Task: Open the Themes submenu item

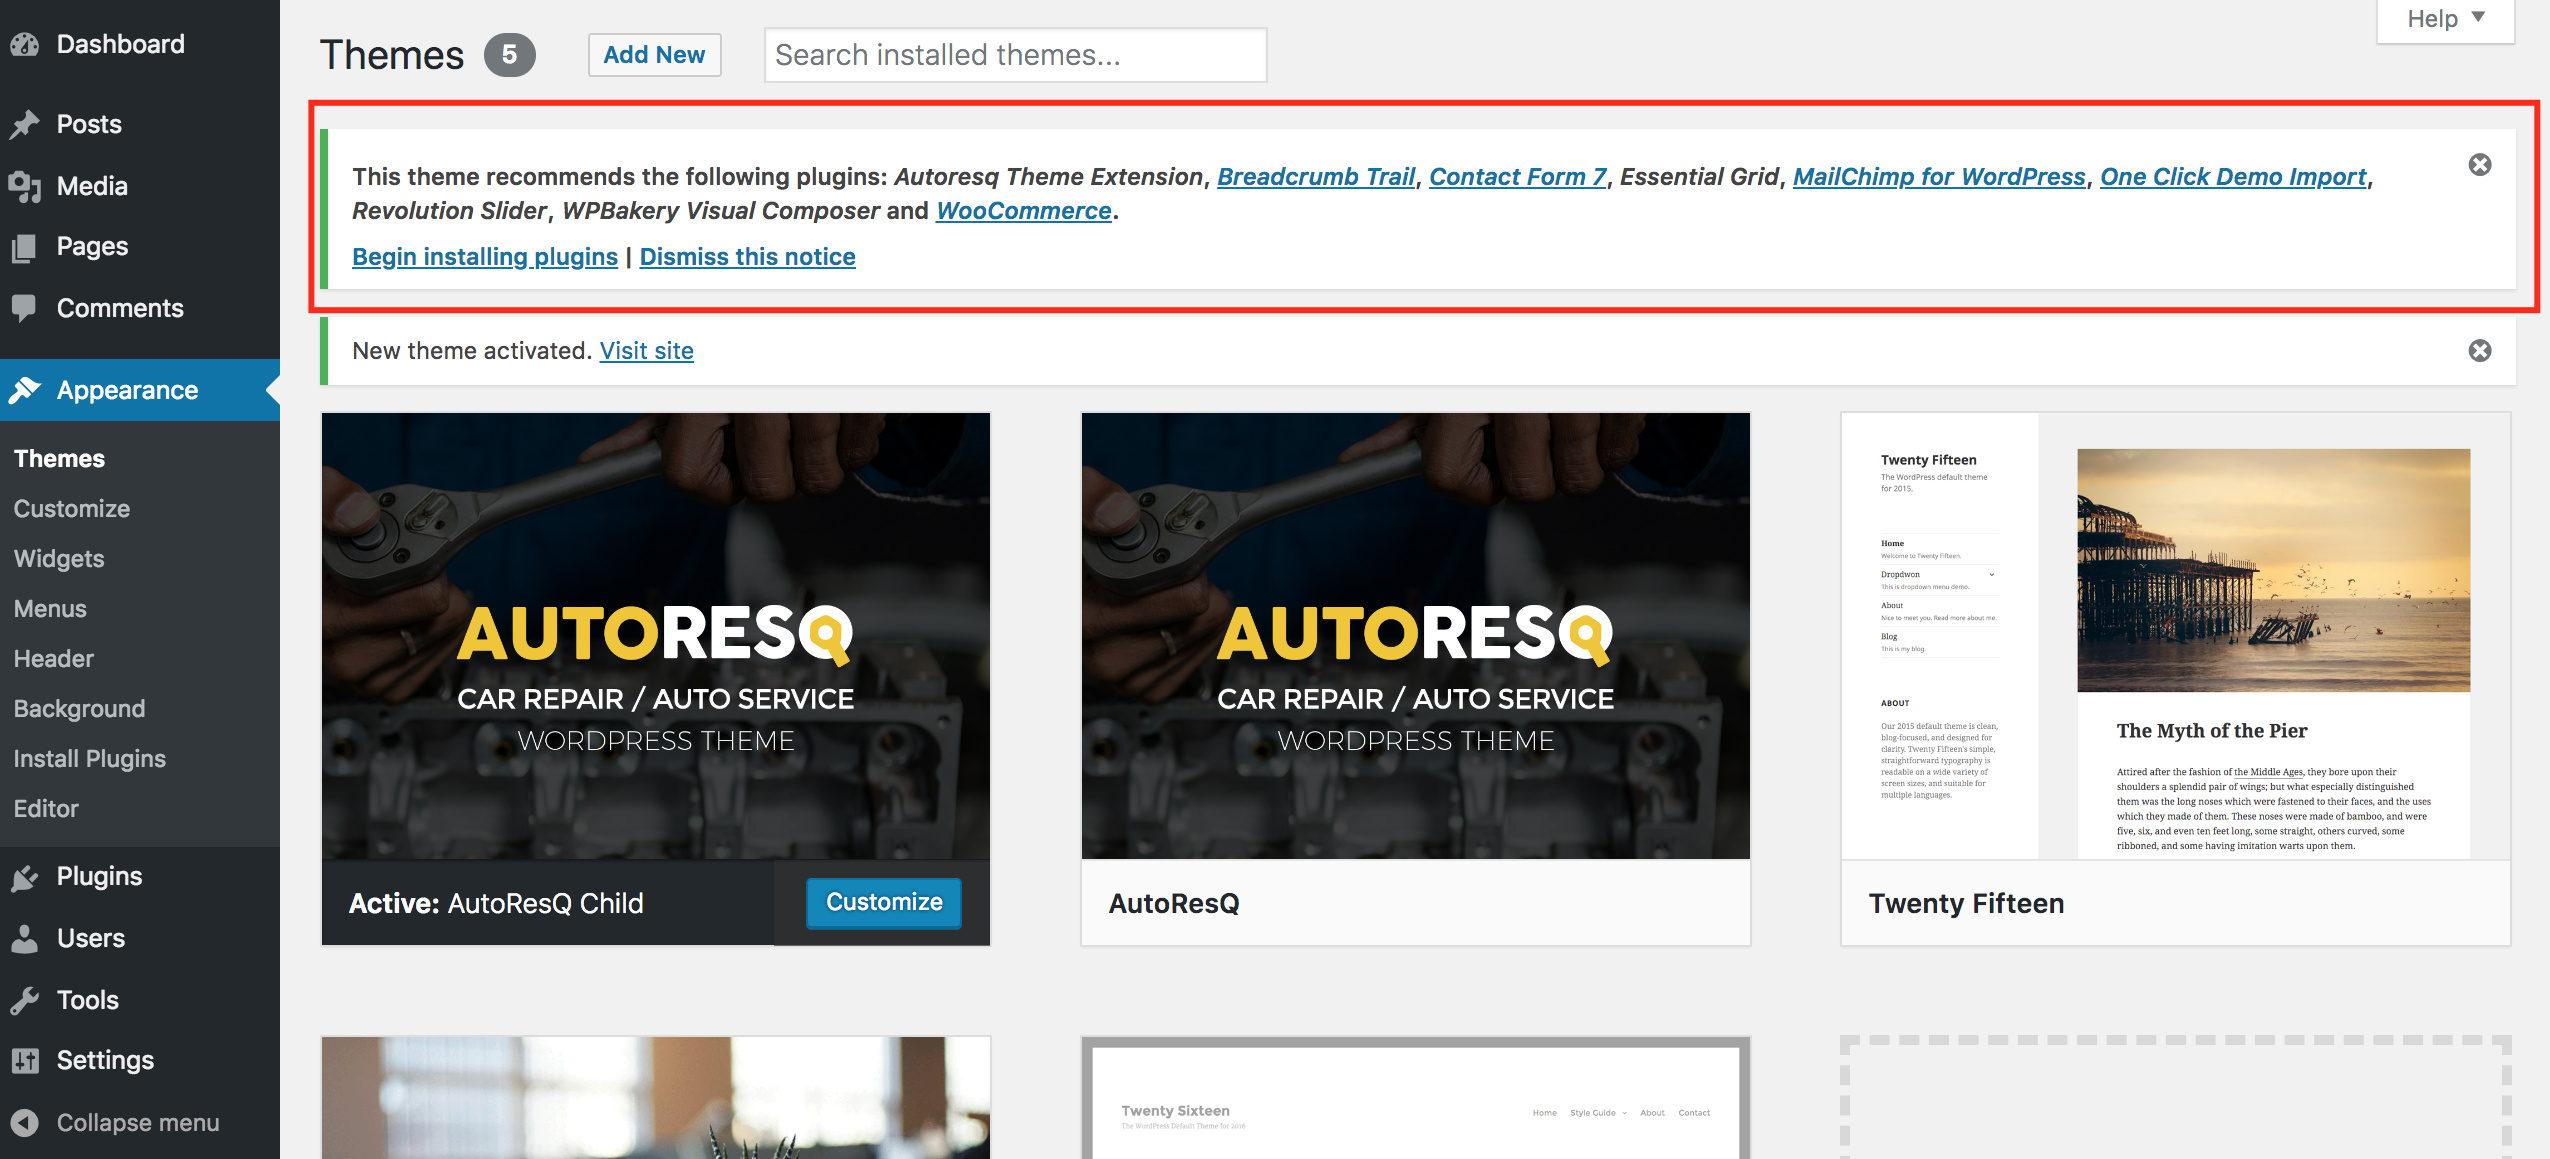Action: pos(59,459)
